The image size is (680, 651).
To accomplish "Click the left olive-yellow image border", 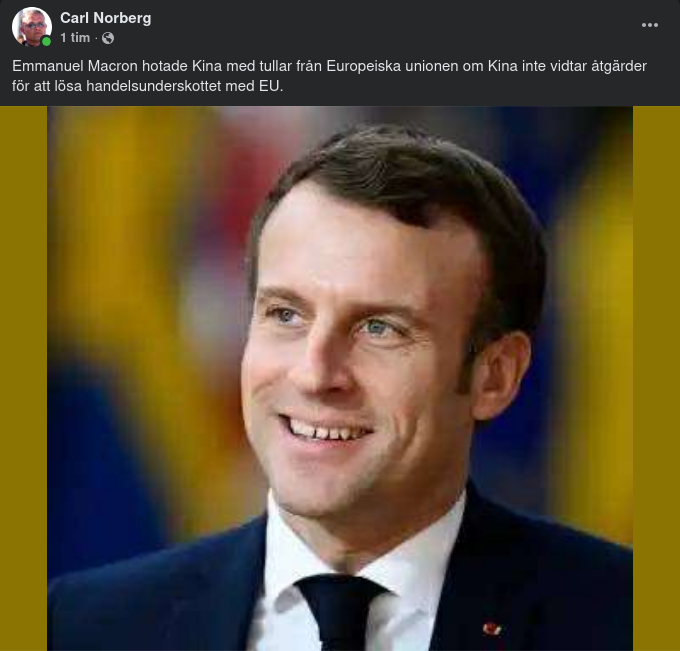I will click(23, 378).
